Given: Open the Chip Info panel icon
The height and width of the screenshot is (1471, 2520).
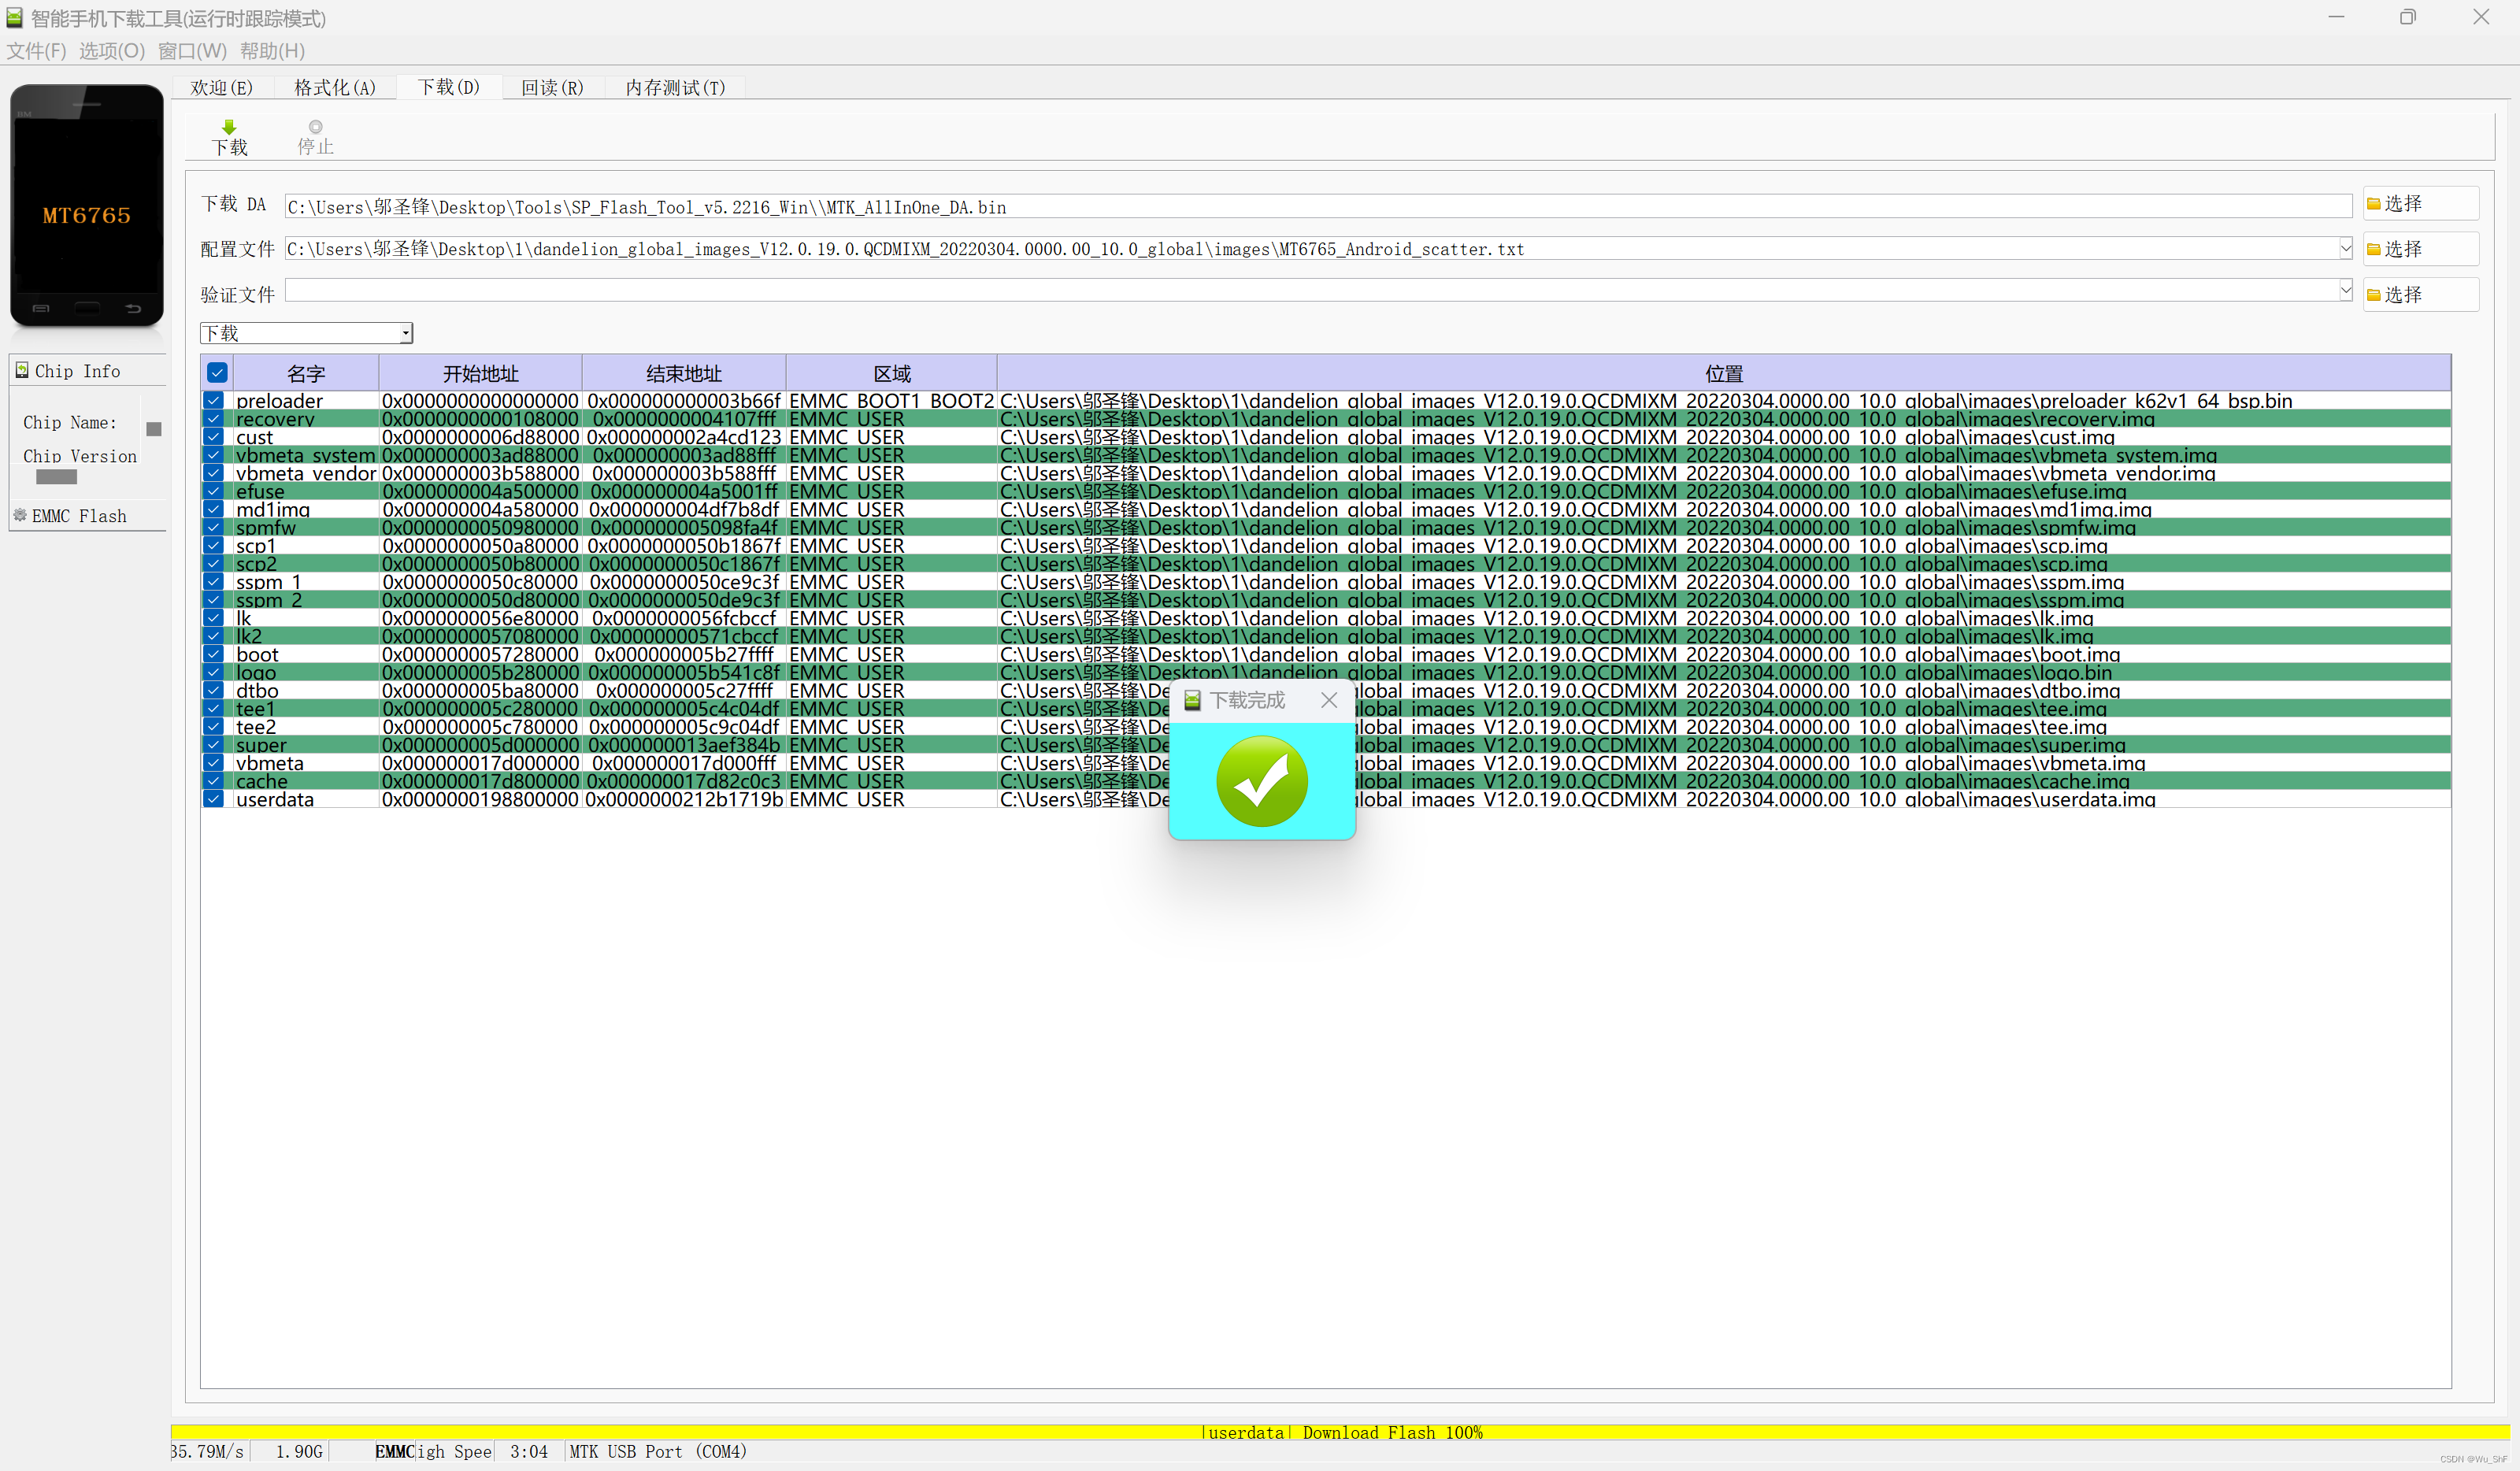Looking at the screenshot, I should [22, 370].
